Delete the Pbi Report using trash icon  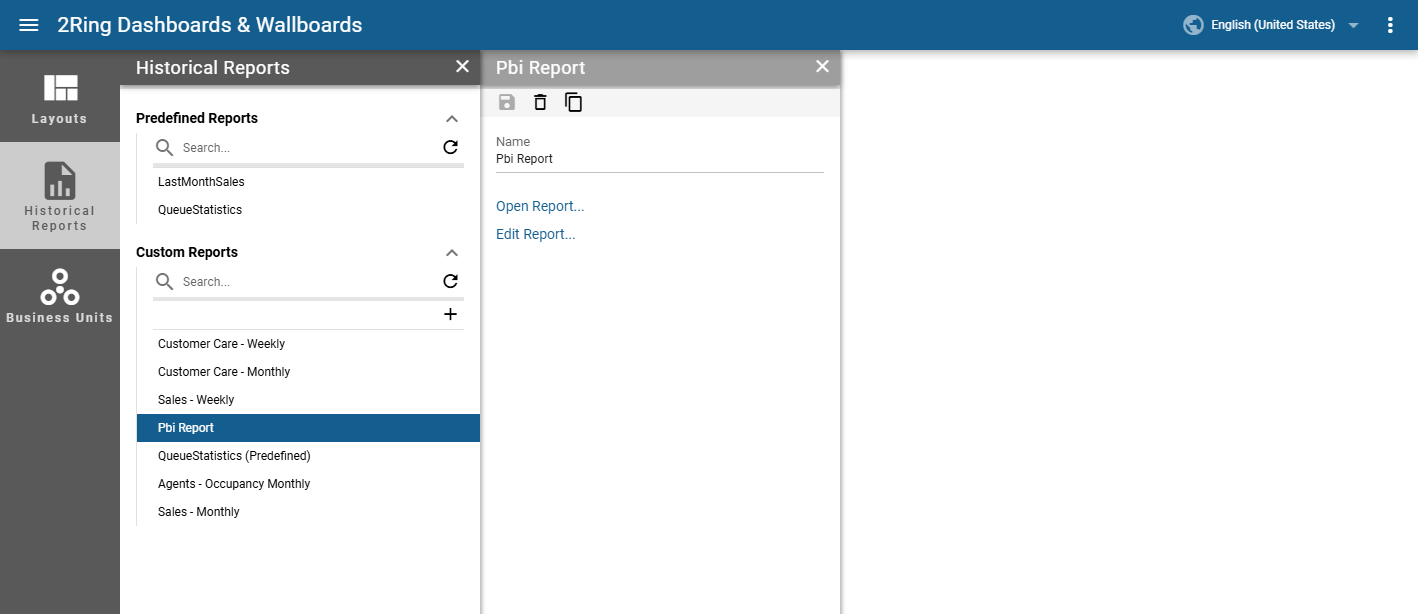tap(540, 102)
